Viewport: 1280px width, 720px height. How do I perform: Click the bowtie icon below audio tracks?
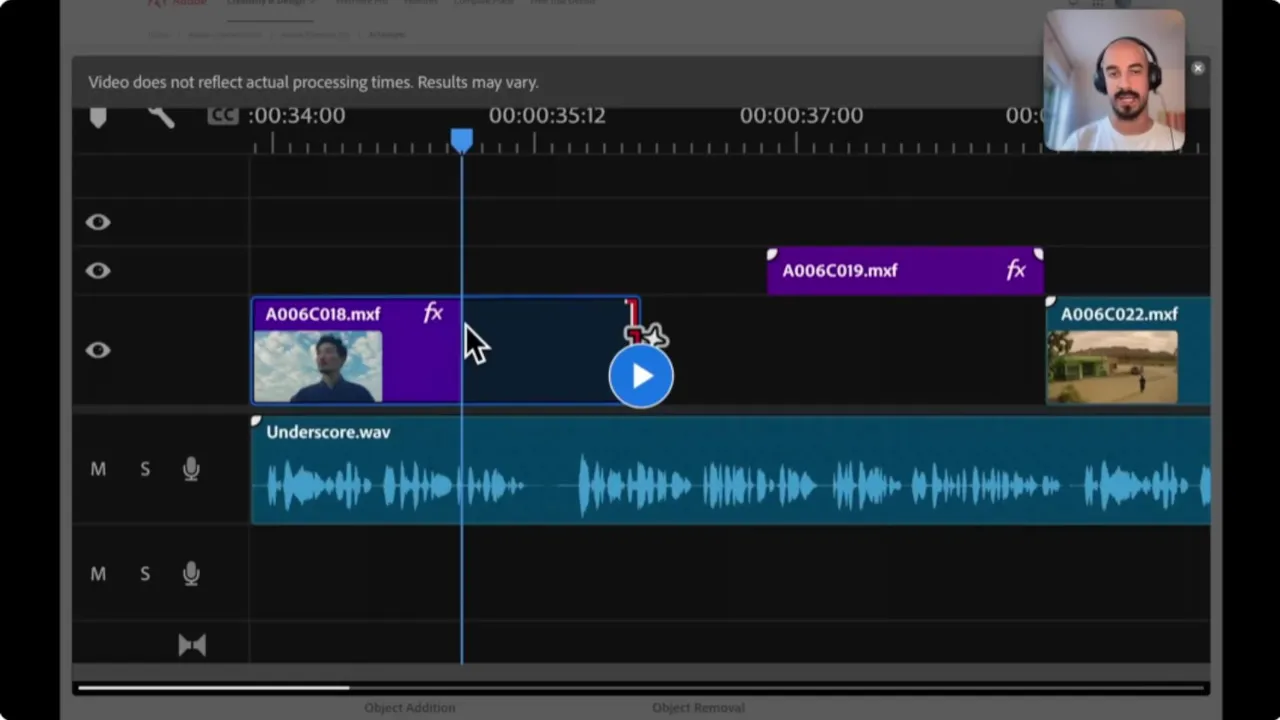pos(192,645)
